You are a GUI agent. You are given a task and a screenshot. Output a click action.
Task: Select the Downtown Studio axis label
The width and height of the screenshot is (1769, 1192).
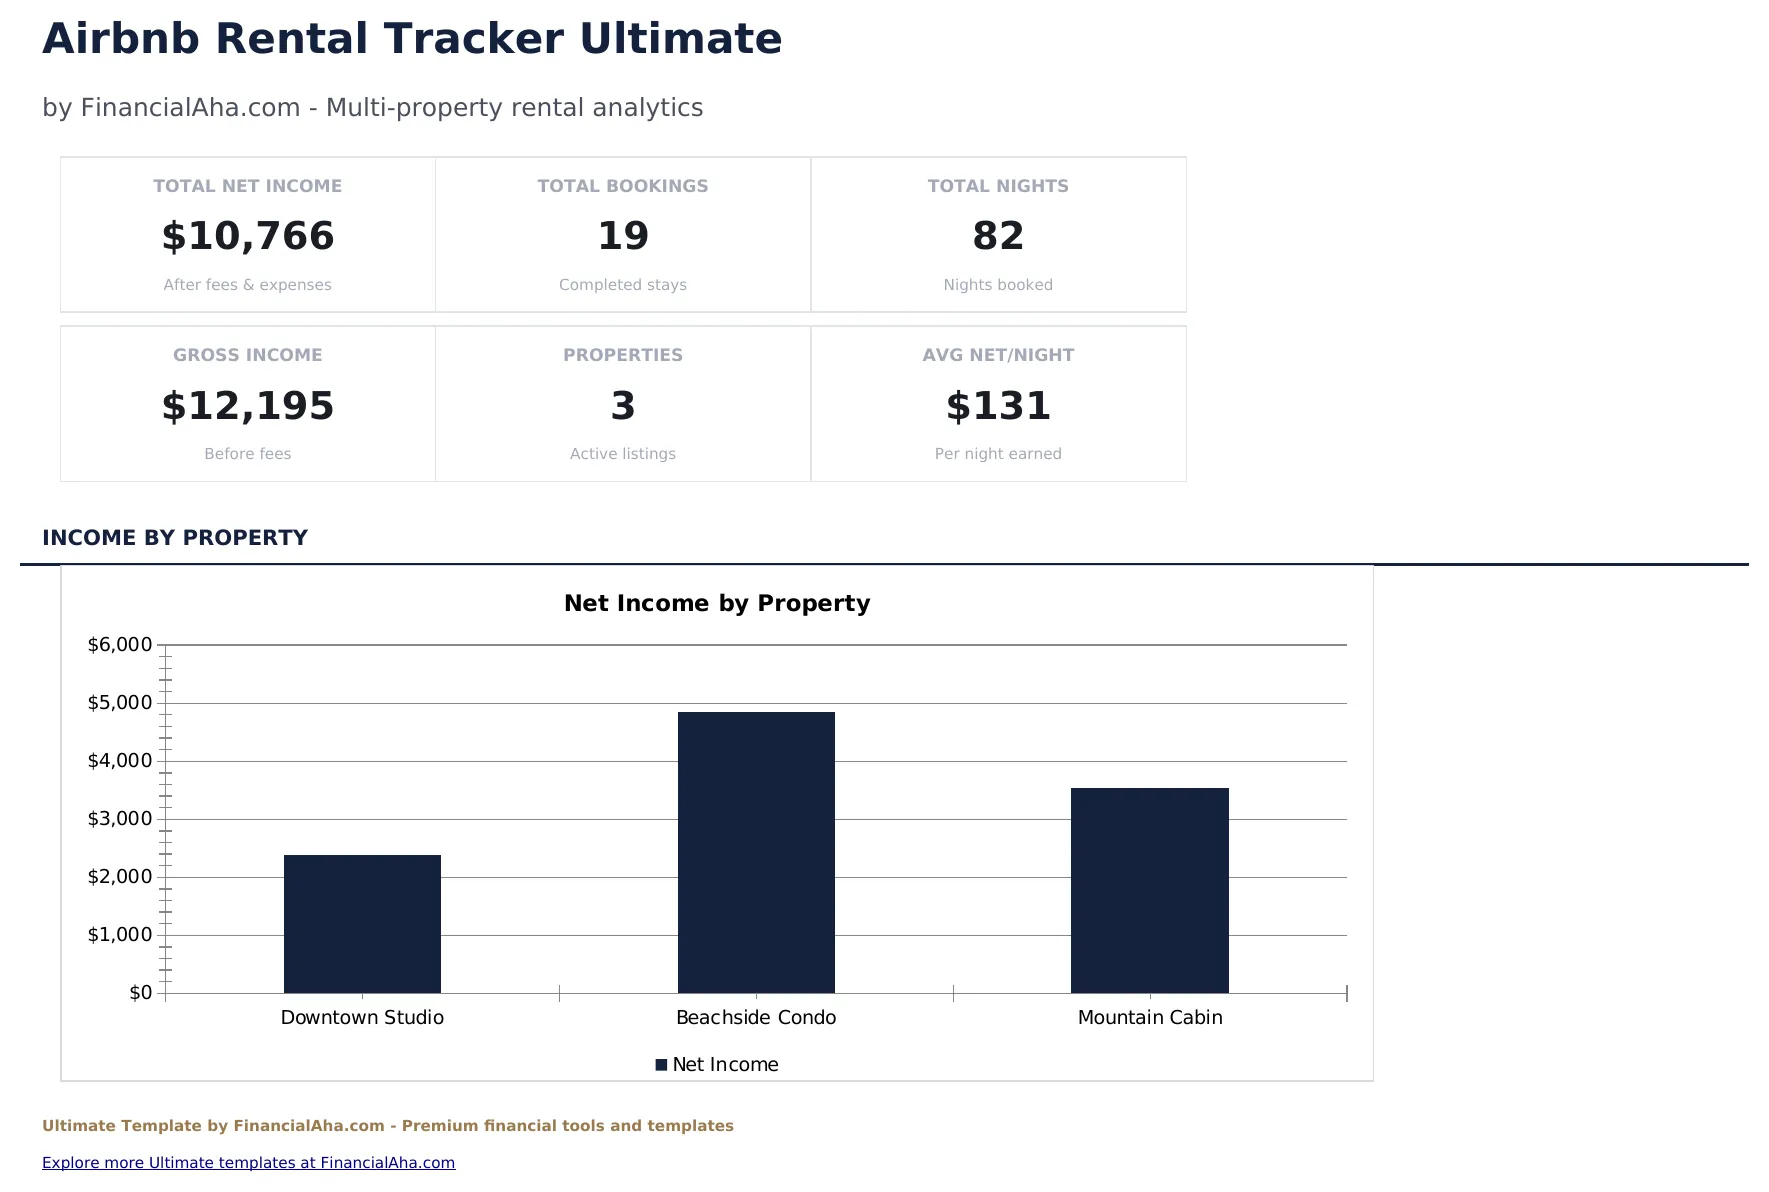[362, 1017]
